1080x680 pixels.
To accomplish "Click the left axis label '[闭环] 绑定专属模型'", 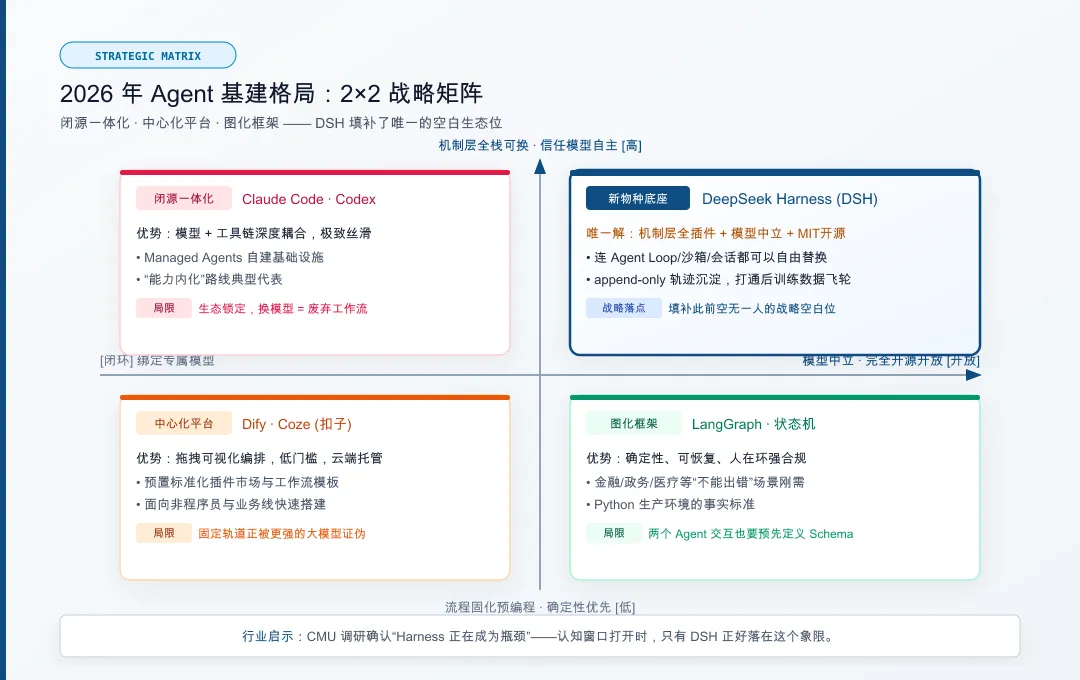I will [157, 360].
